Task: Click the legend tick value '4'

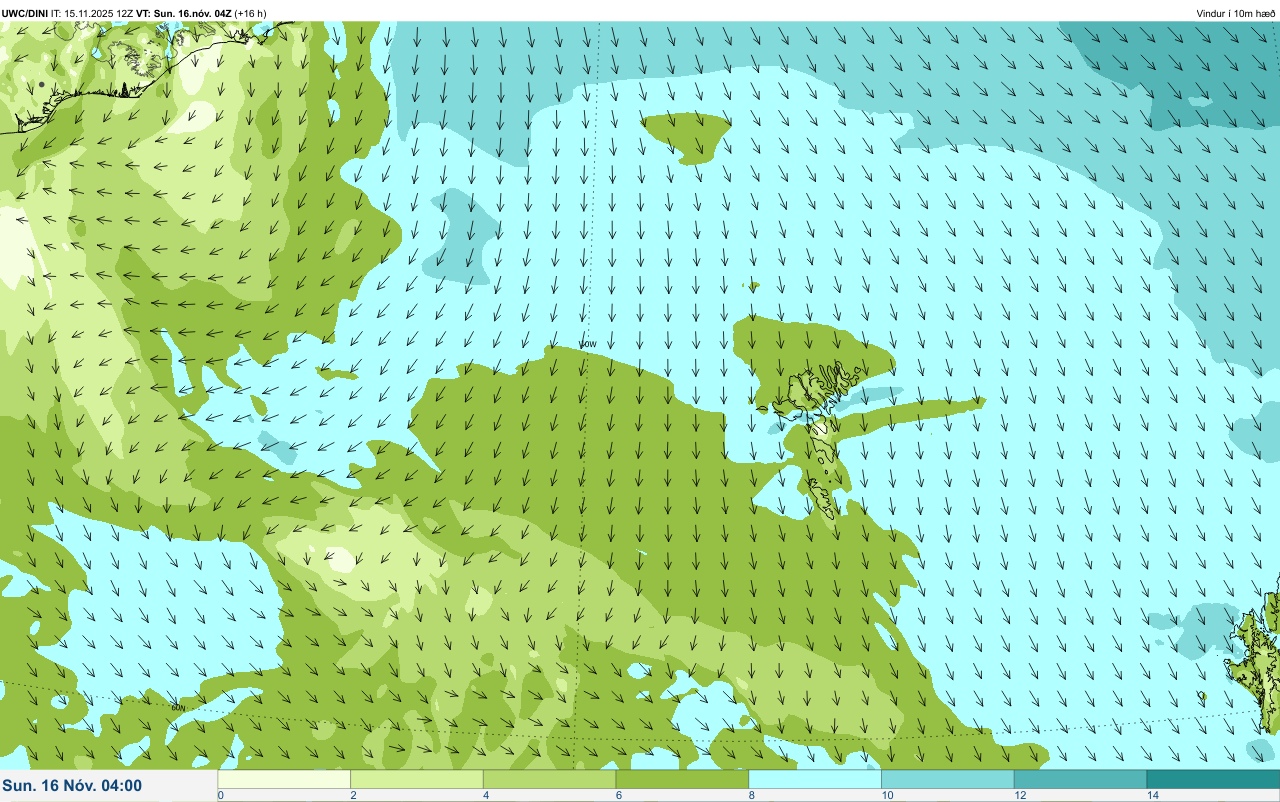Action: 485,795
